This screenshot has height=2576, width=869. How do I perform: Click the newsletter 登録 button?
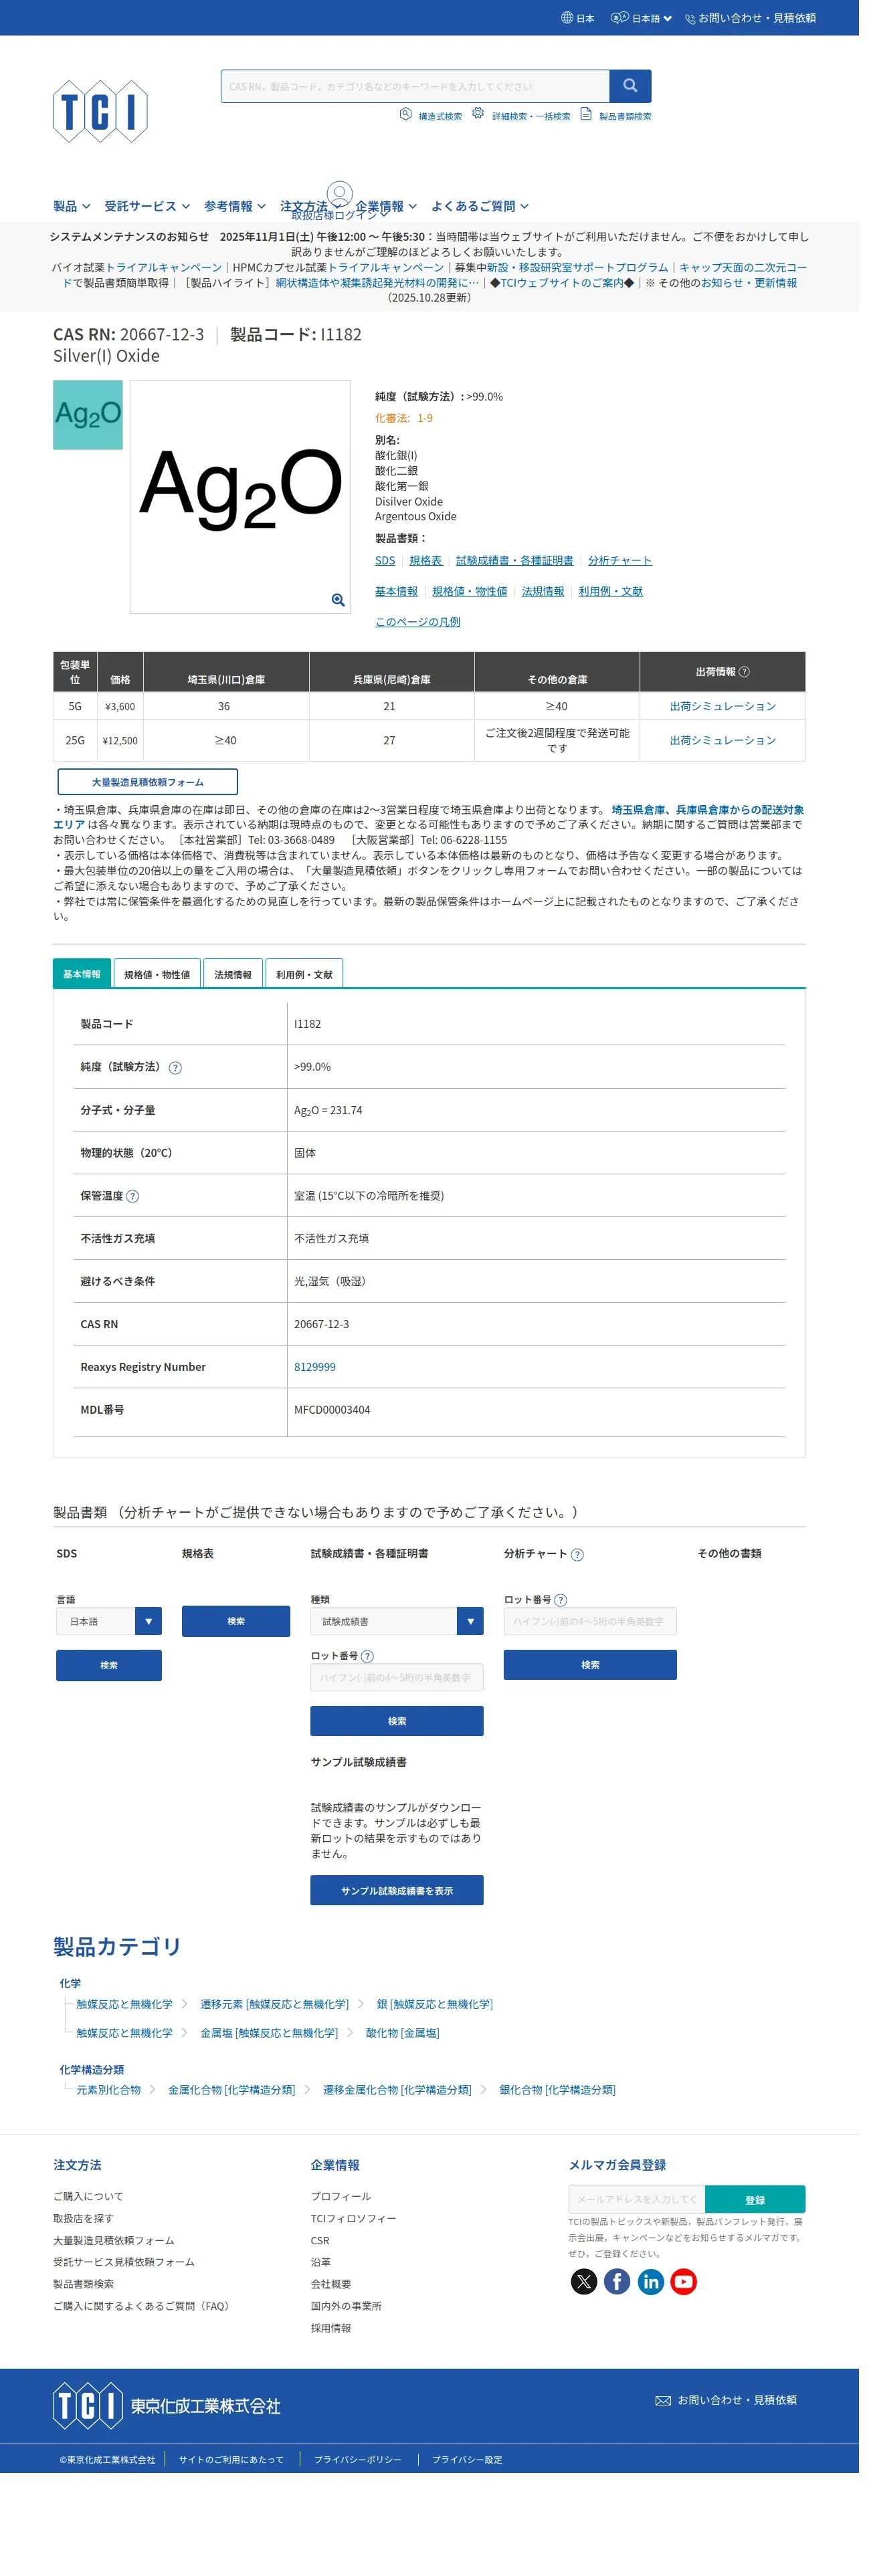click(x=755, y=2199)
